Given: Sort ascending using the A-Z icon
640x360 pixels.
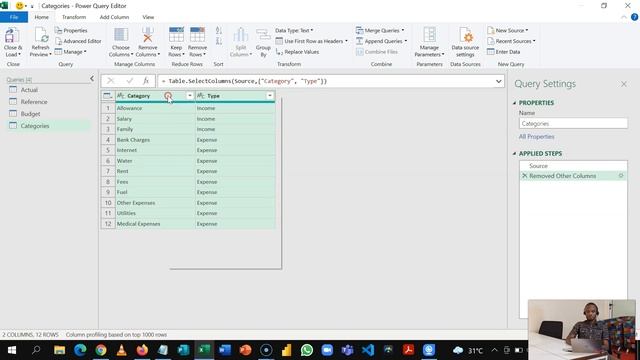Looking at the screenshot, I should coord(219,31).
